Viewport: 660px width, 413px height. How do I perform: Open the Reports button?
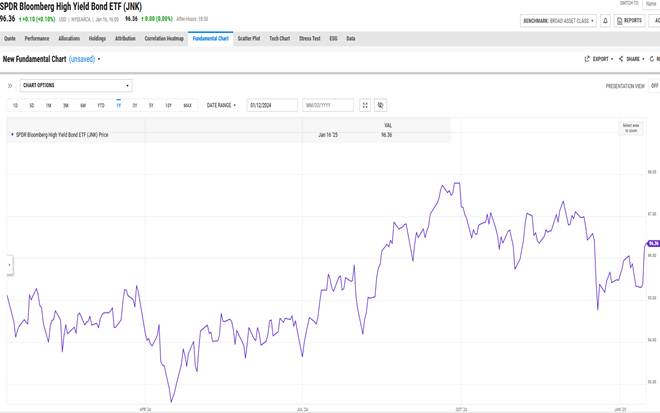[629, 21]
